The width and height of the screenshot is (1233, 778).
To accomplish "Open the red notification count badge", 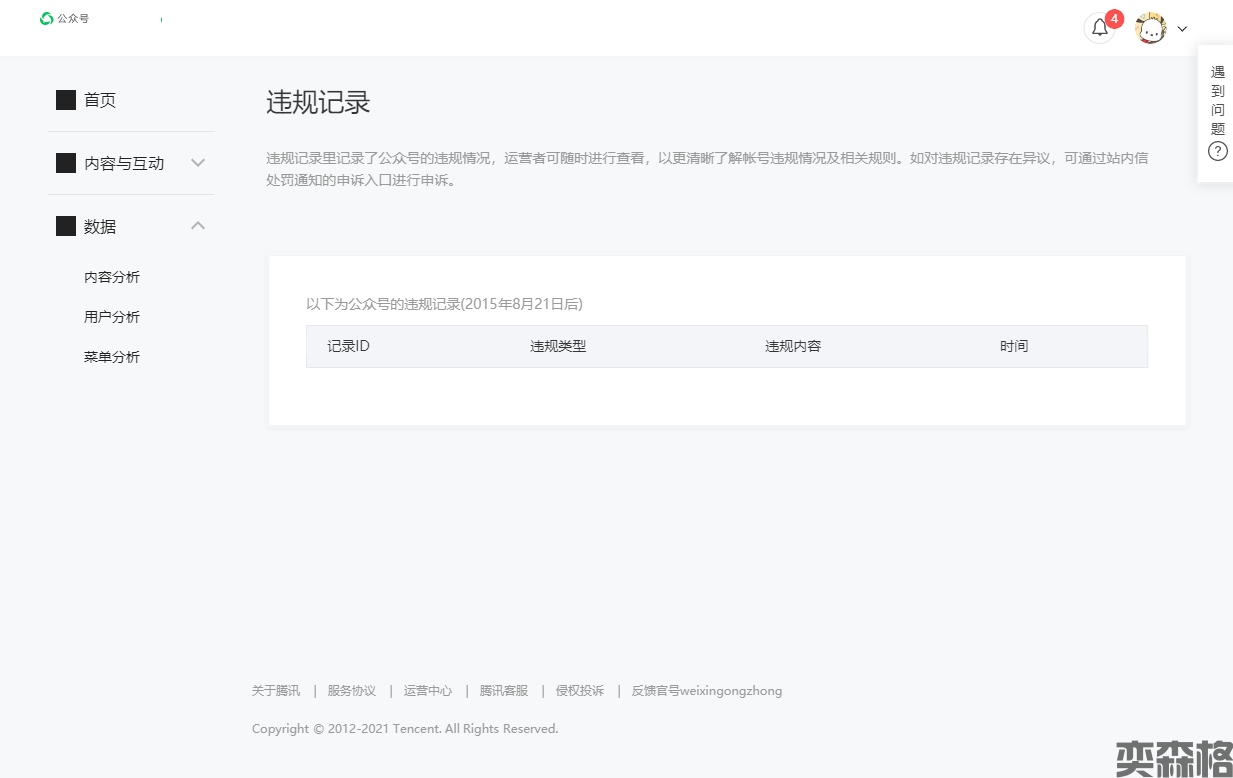I will (x=1114, y=19).
